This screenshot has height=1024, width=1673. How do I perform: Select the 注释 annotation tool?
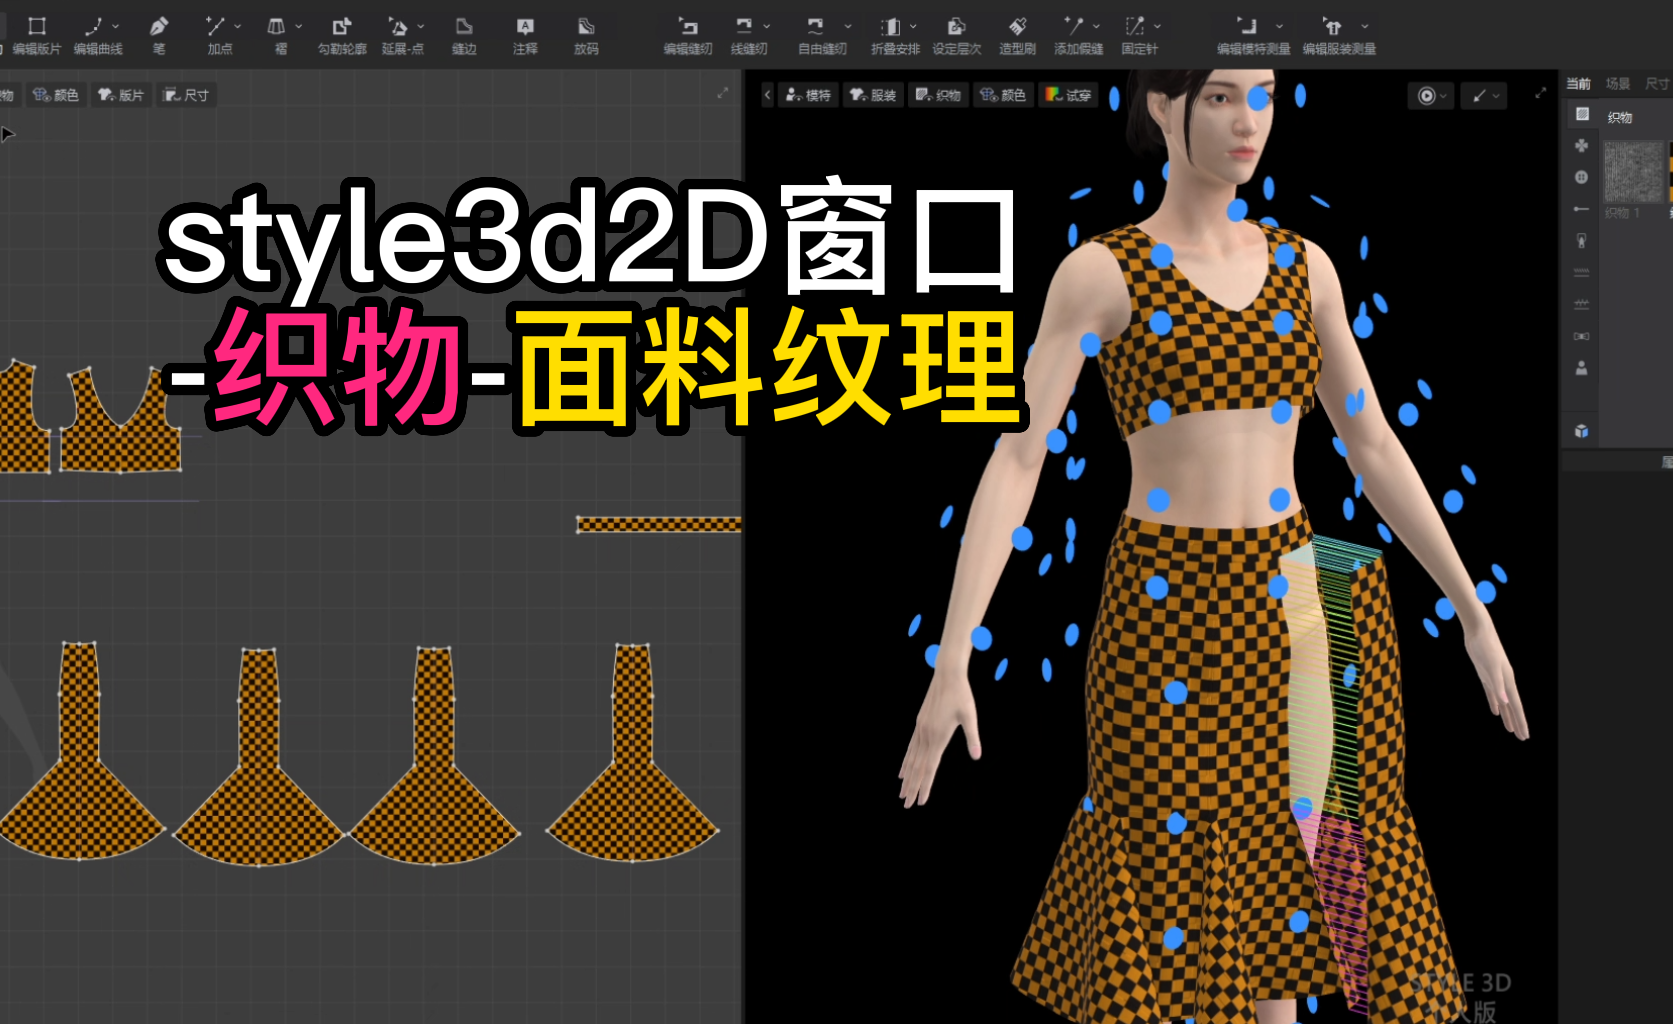(525, 35)
